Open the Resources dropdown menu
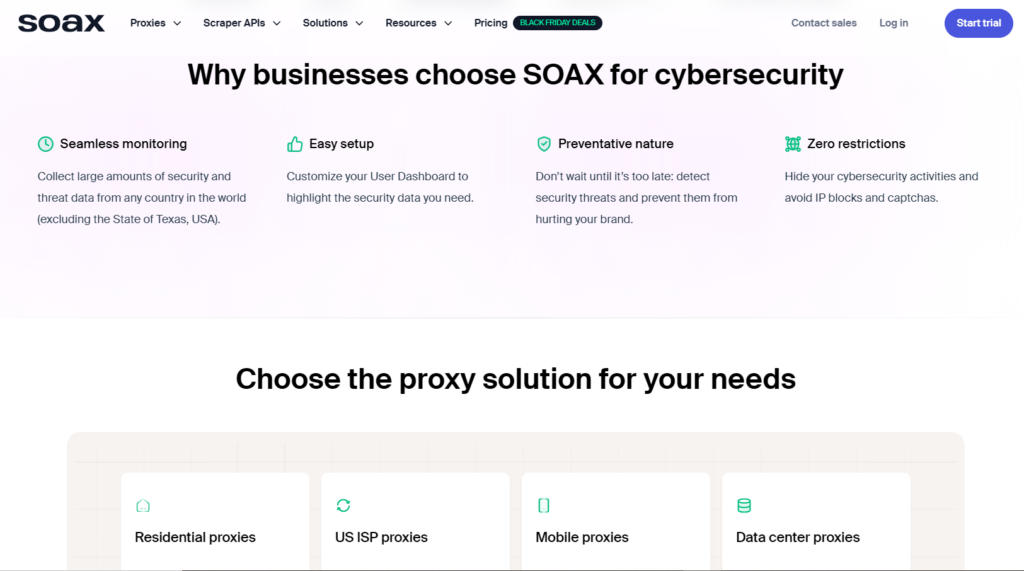 (x=419, y=23)
